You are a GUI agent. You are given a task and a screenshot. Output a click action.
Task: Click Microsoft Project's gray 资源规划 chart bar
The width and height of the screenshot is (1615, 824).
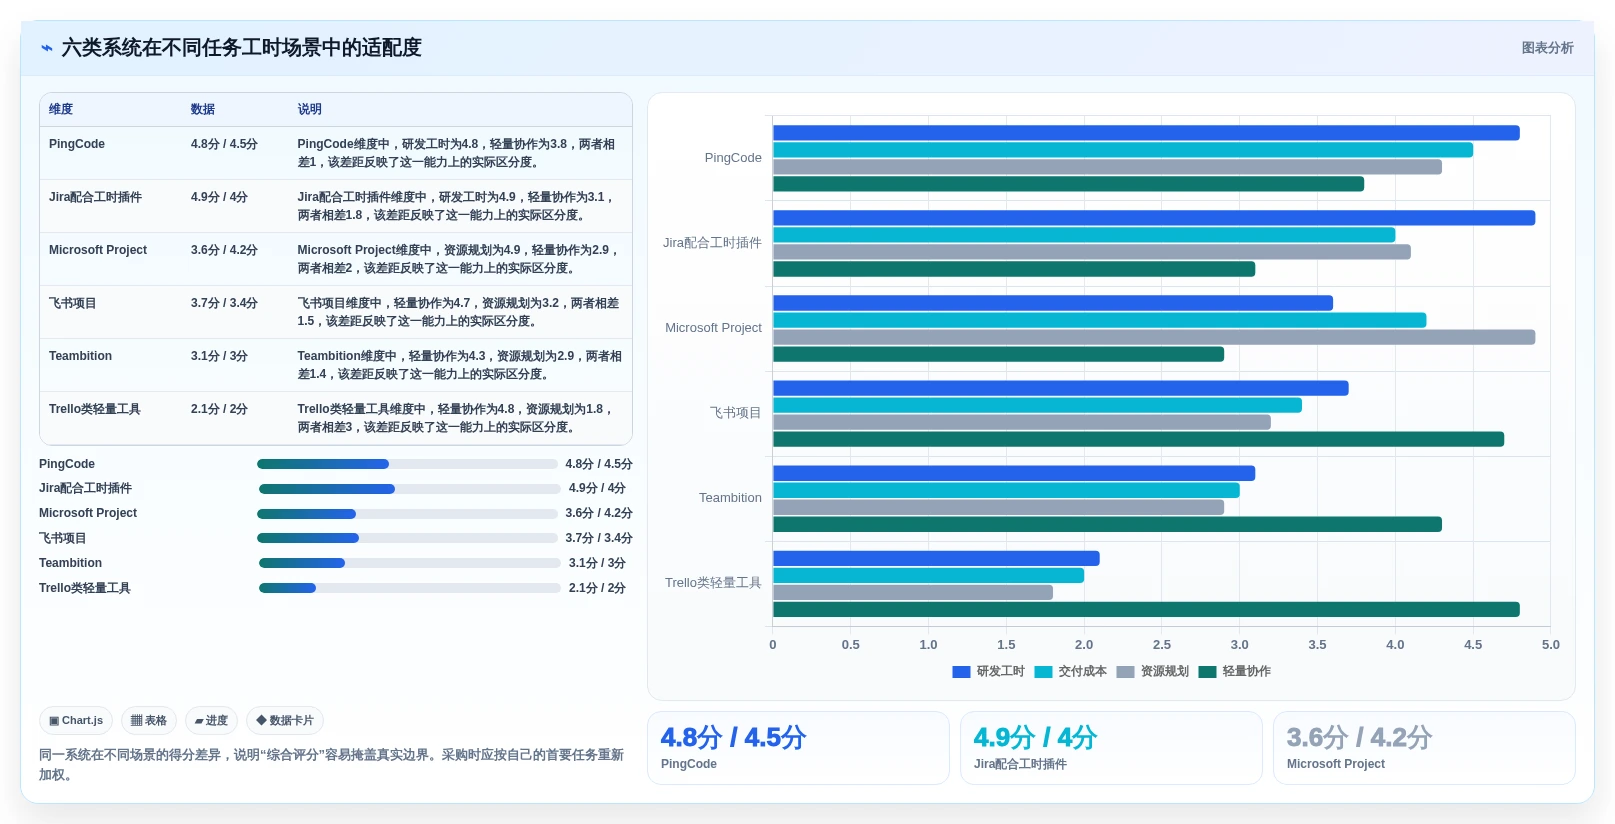point(1154,338)
